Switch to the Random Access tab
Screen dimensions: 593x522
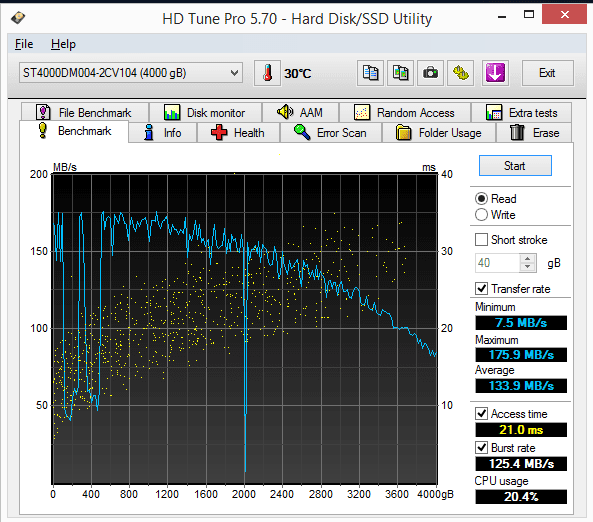pyautogui.click(x=405, y=113)
